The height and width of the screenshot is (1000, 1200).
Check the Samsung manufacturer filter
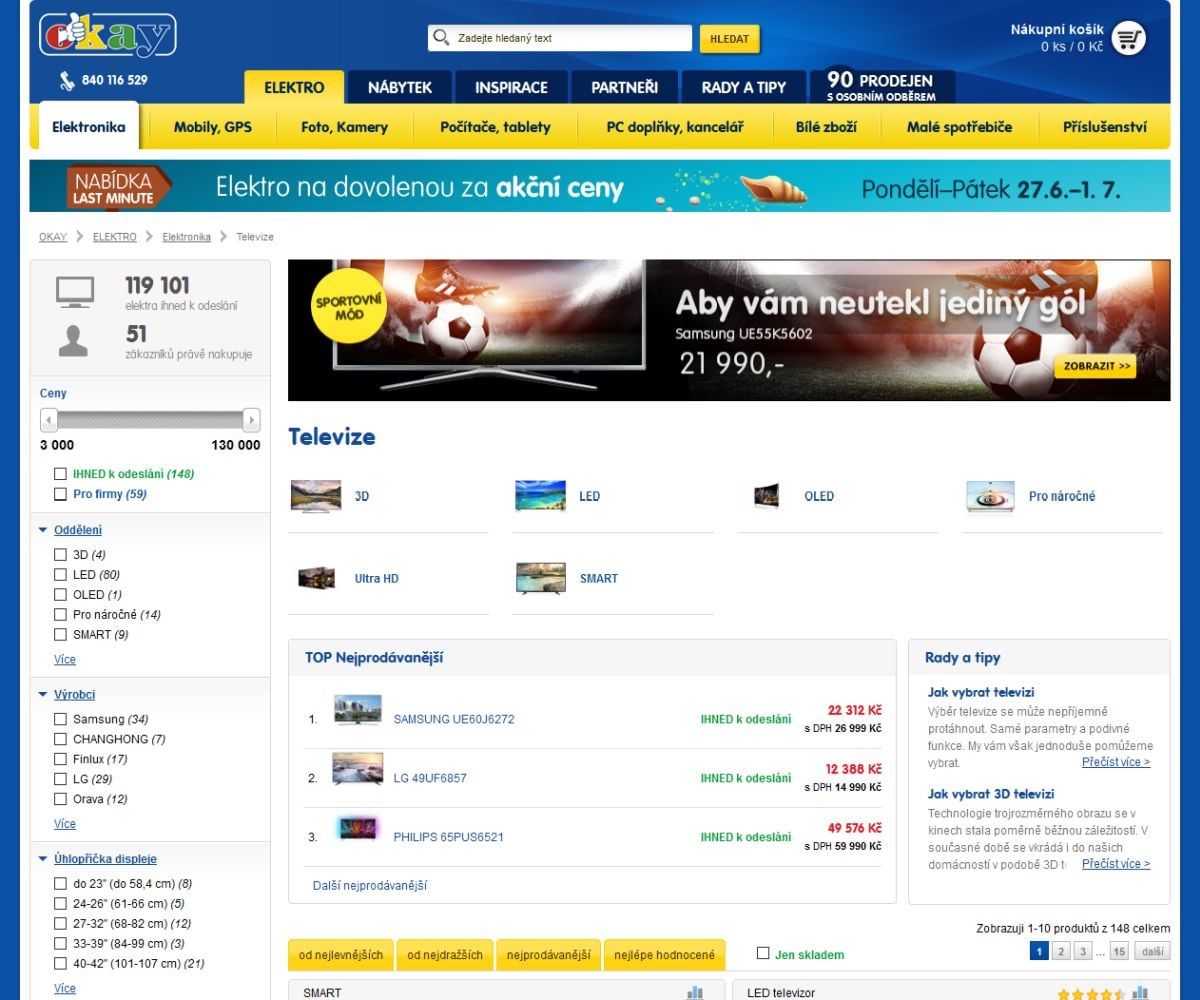point(61,719)
